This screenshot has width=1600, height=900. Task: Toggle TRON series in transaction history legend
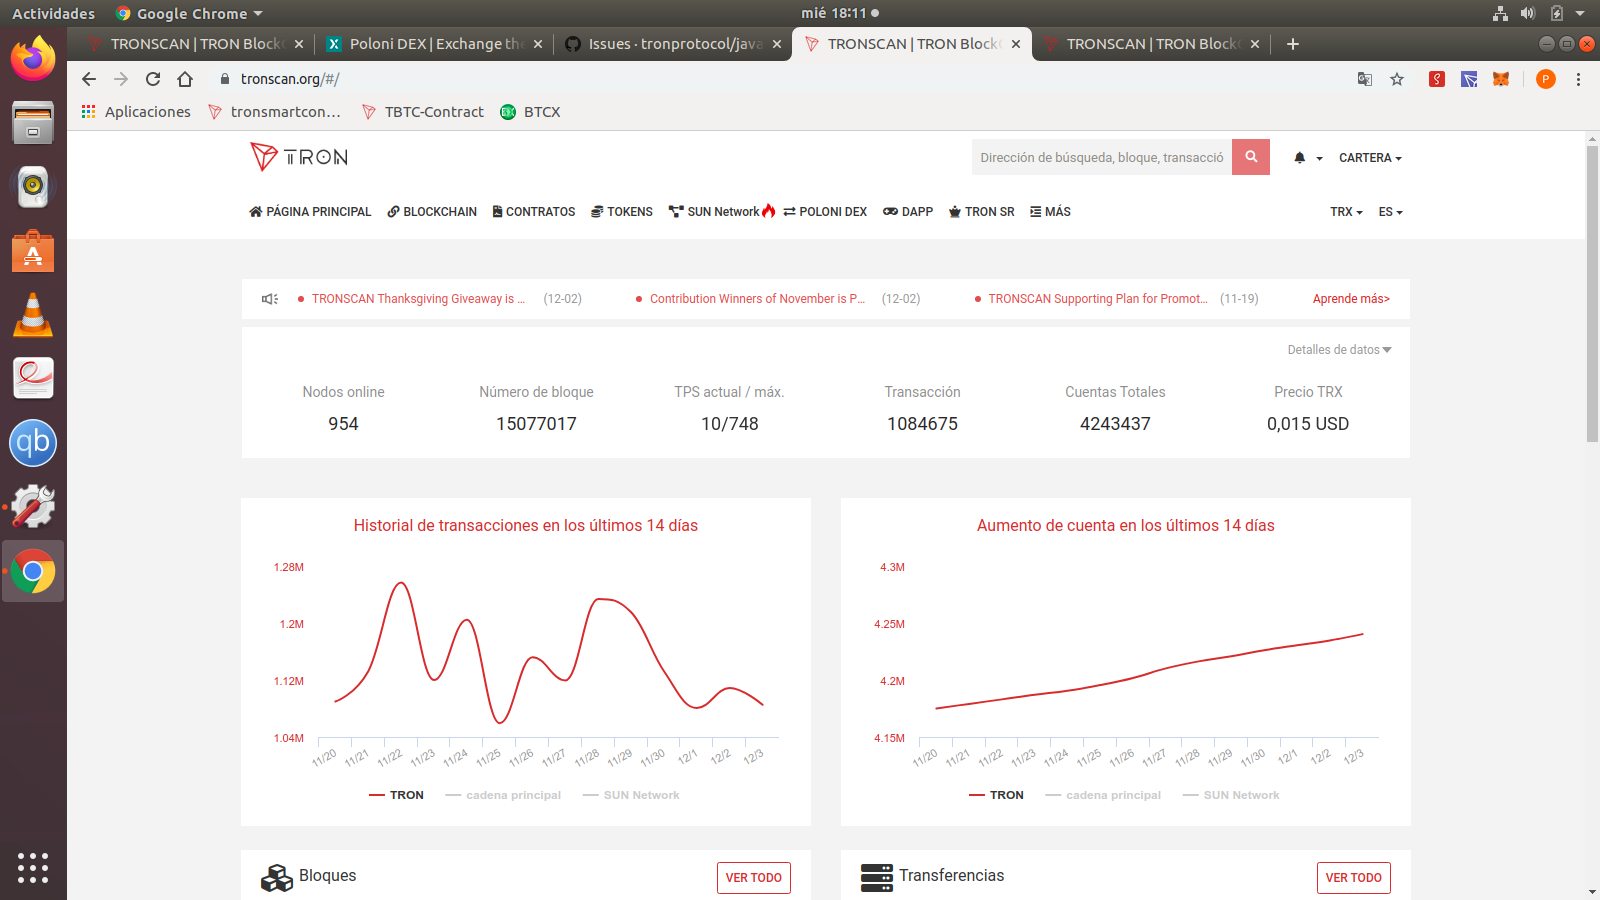point(397,795)
